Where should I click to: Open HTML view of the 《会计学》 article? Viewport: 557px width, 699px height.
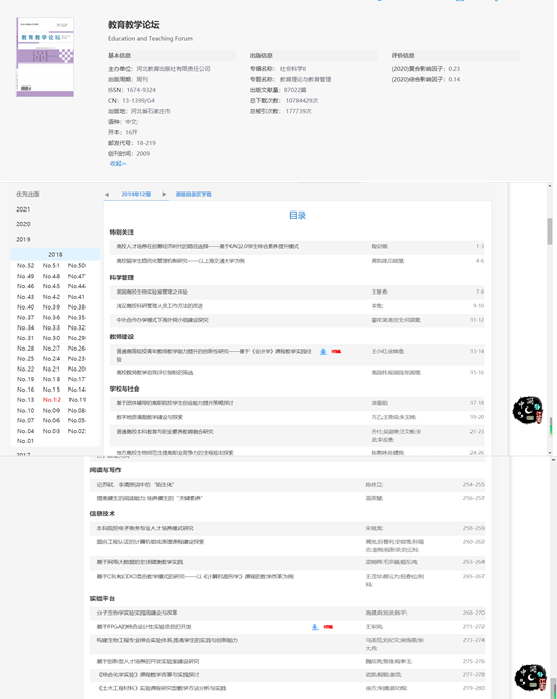pos(336,352)
